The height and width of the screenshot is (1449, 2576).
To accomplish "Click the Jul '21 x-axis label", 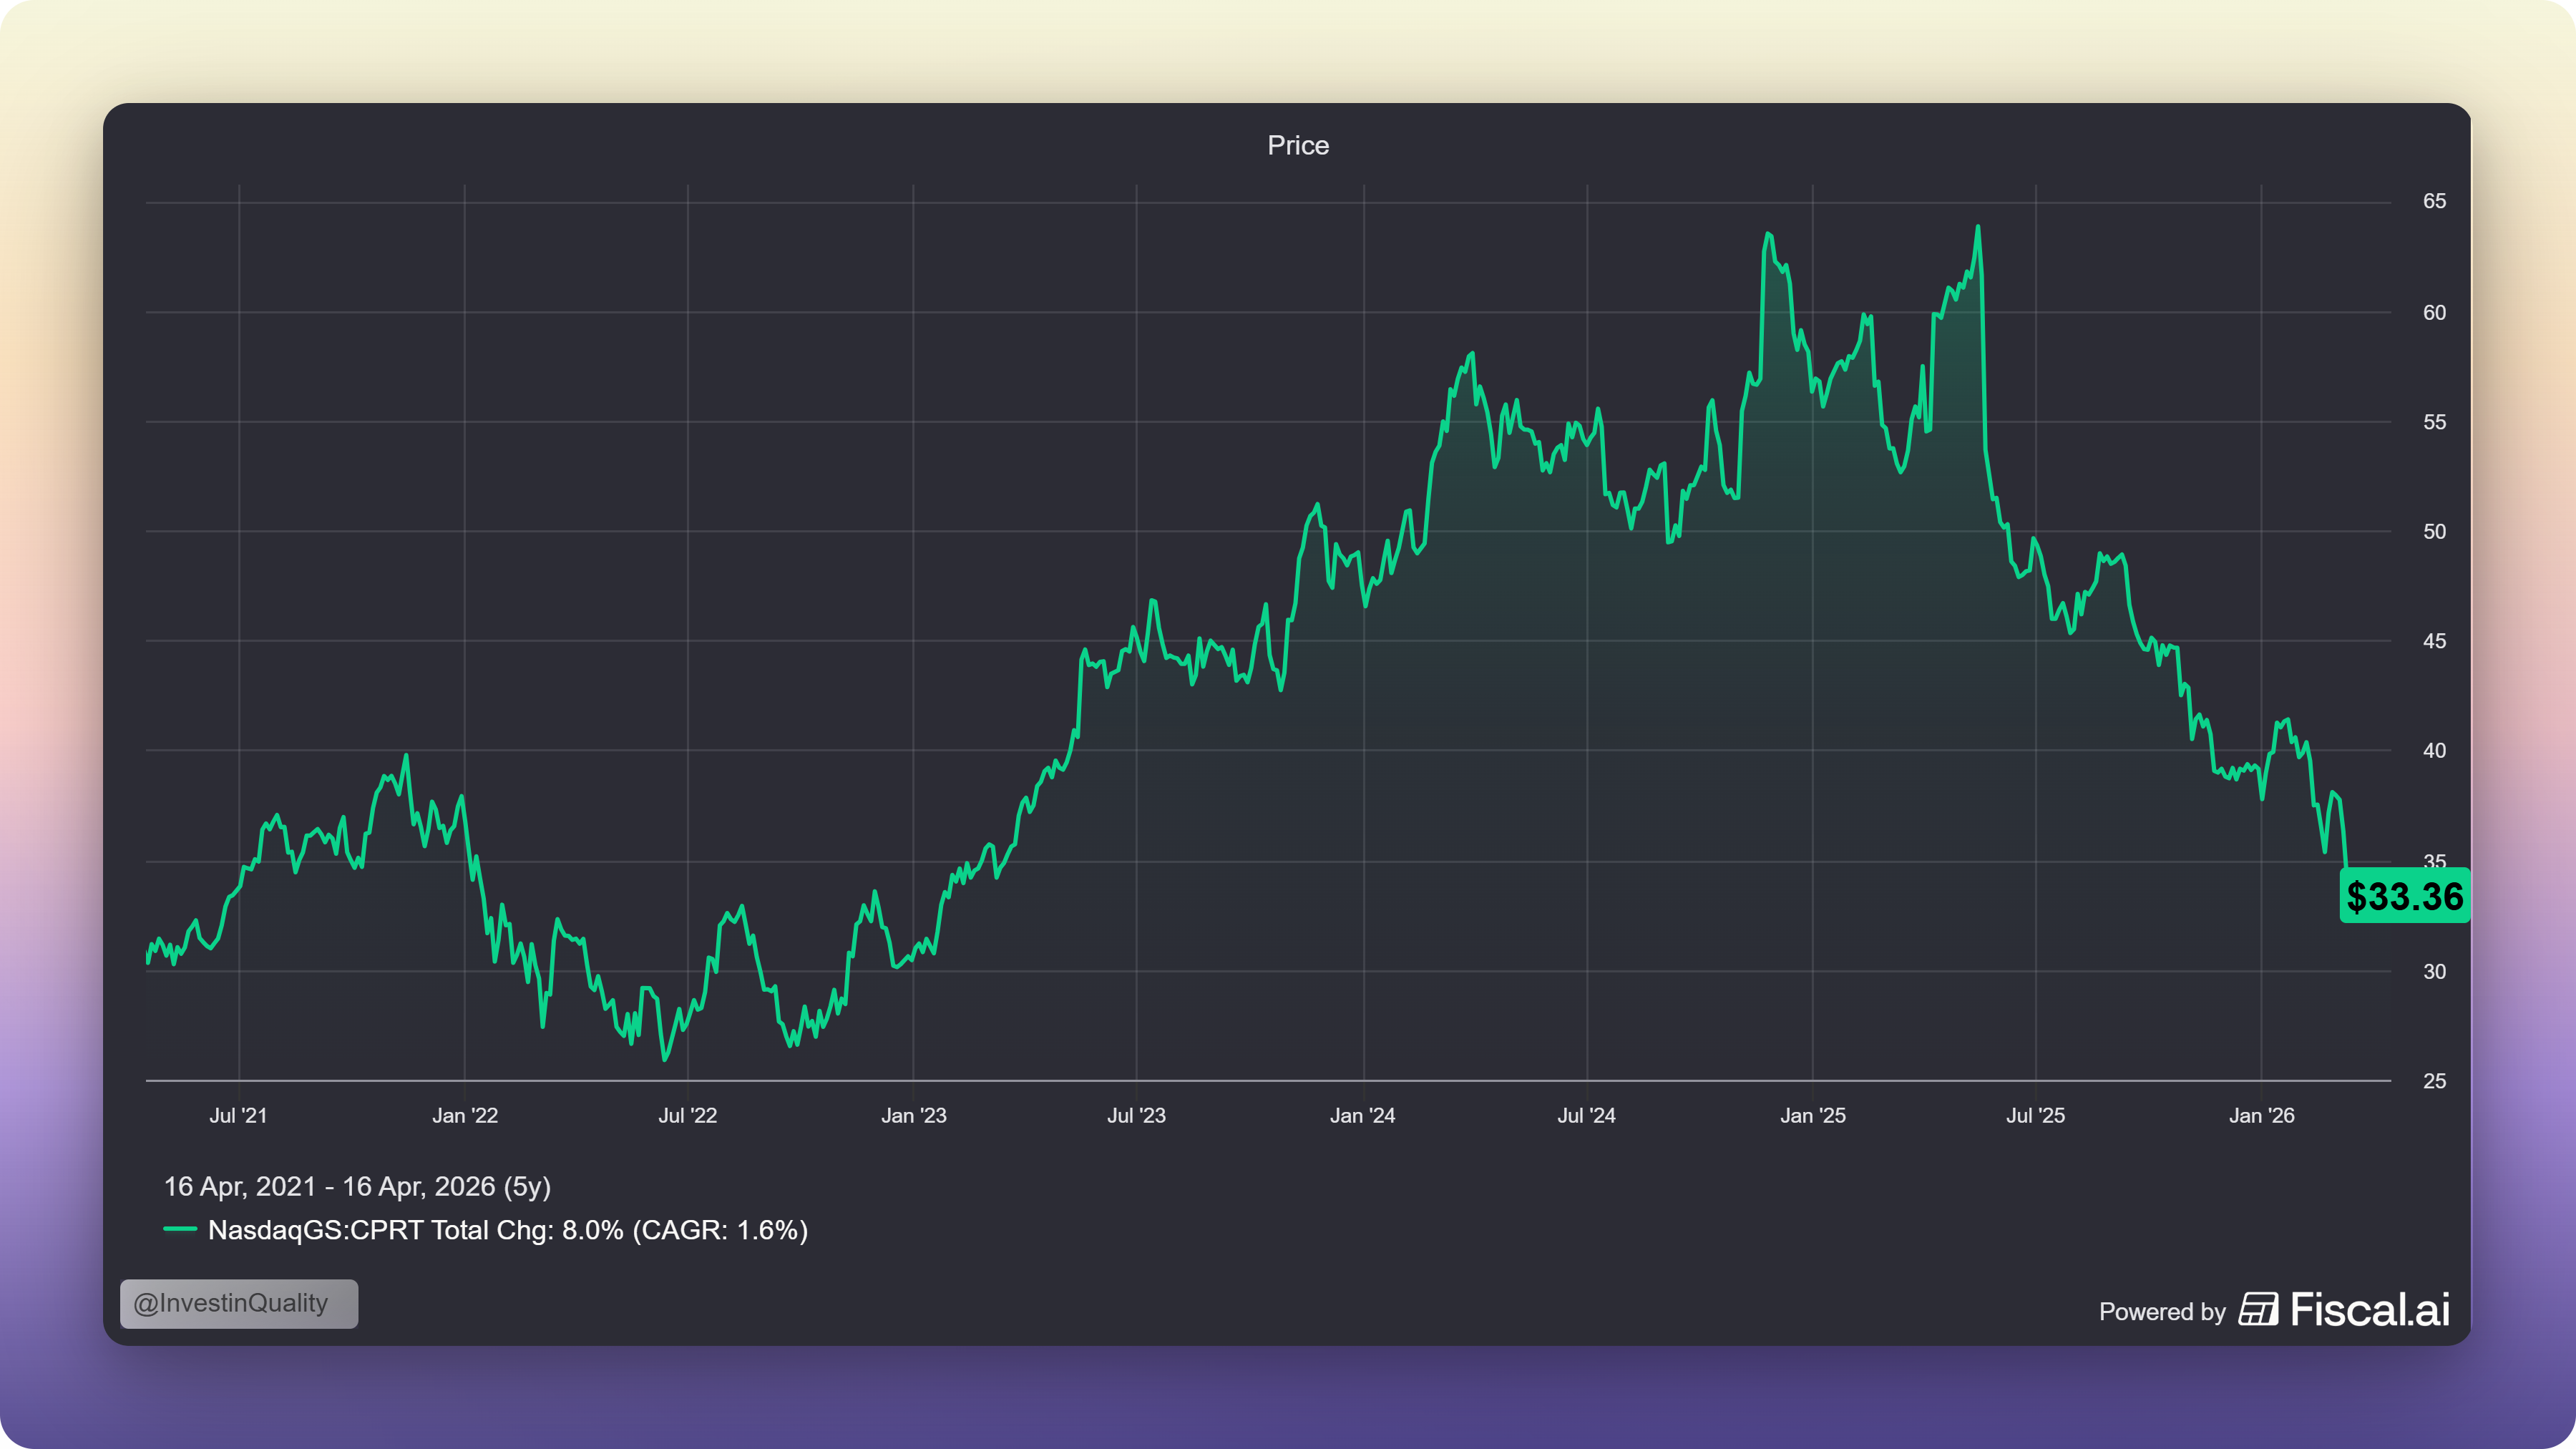I will pos(238,1115).
